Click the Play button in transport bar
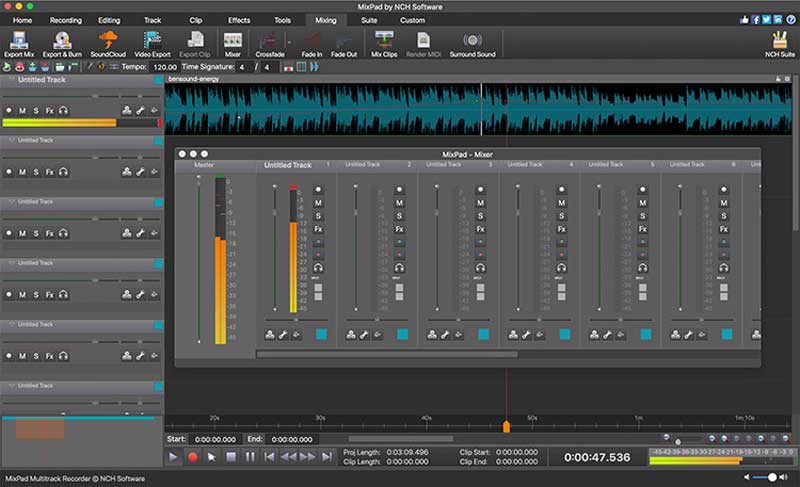The height and width of the screenshot is (487, 800). pos(173,457)
